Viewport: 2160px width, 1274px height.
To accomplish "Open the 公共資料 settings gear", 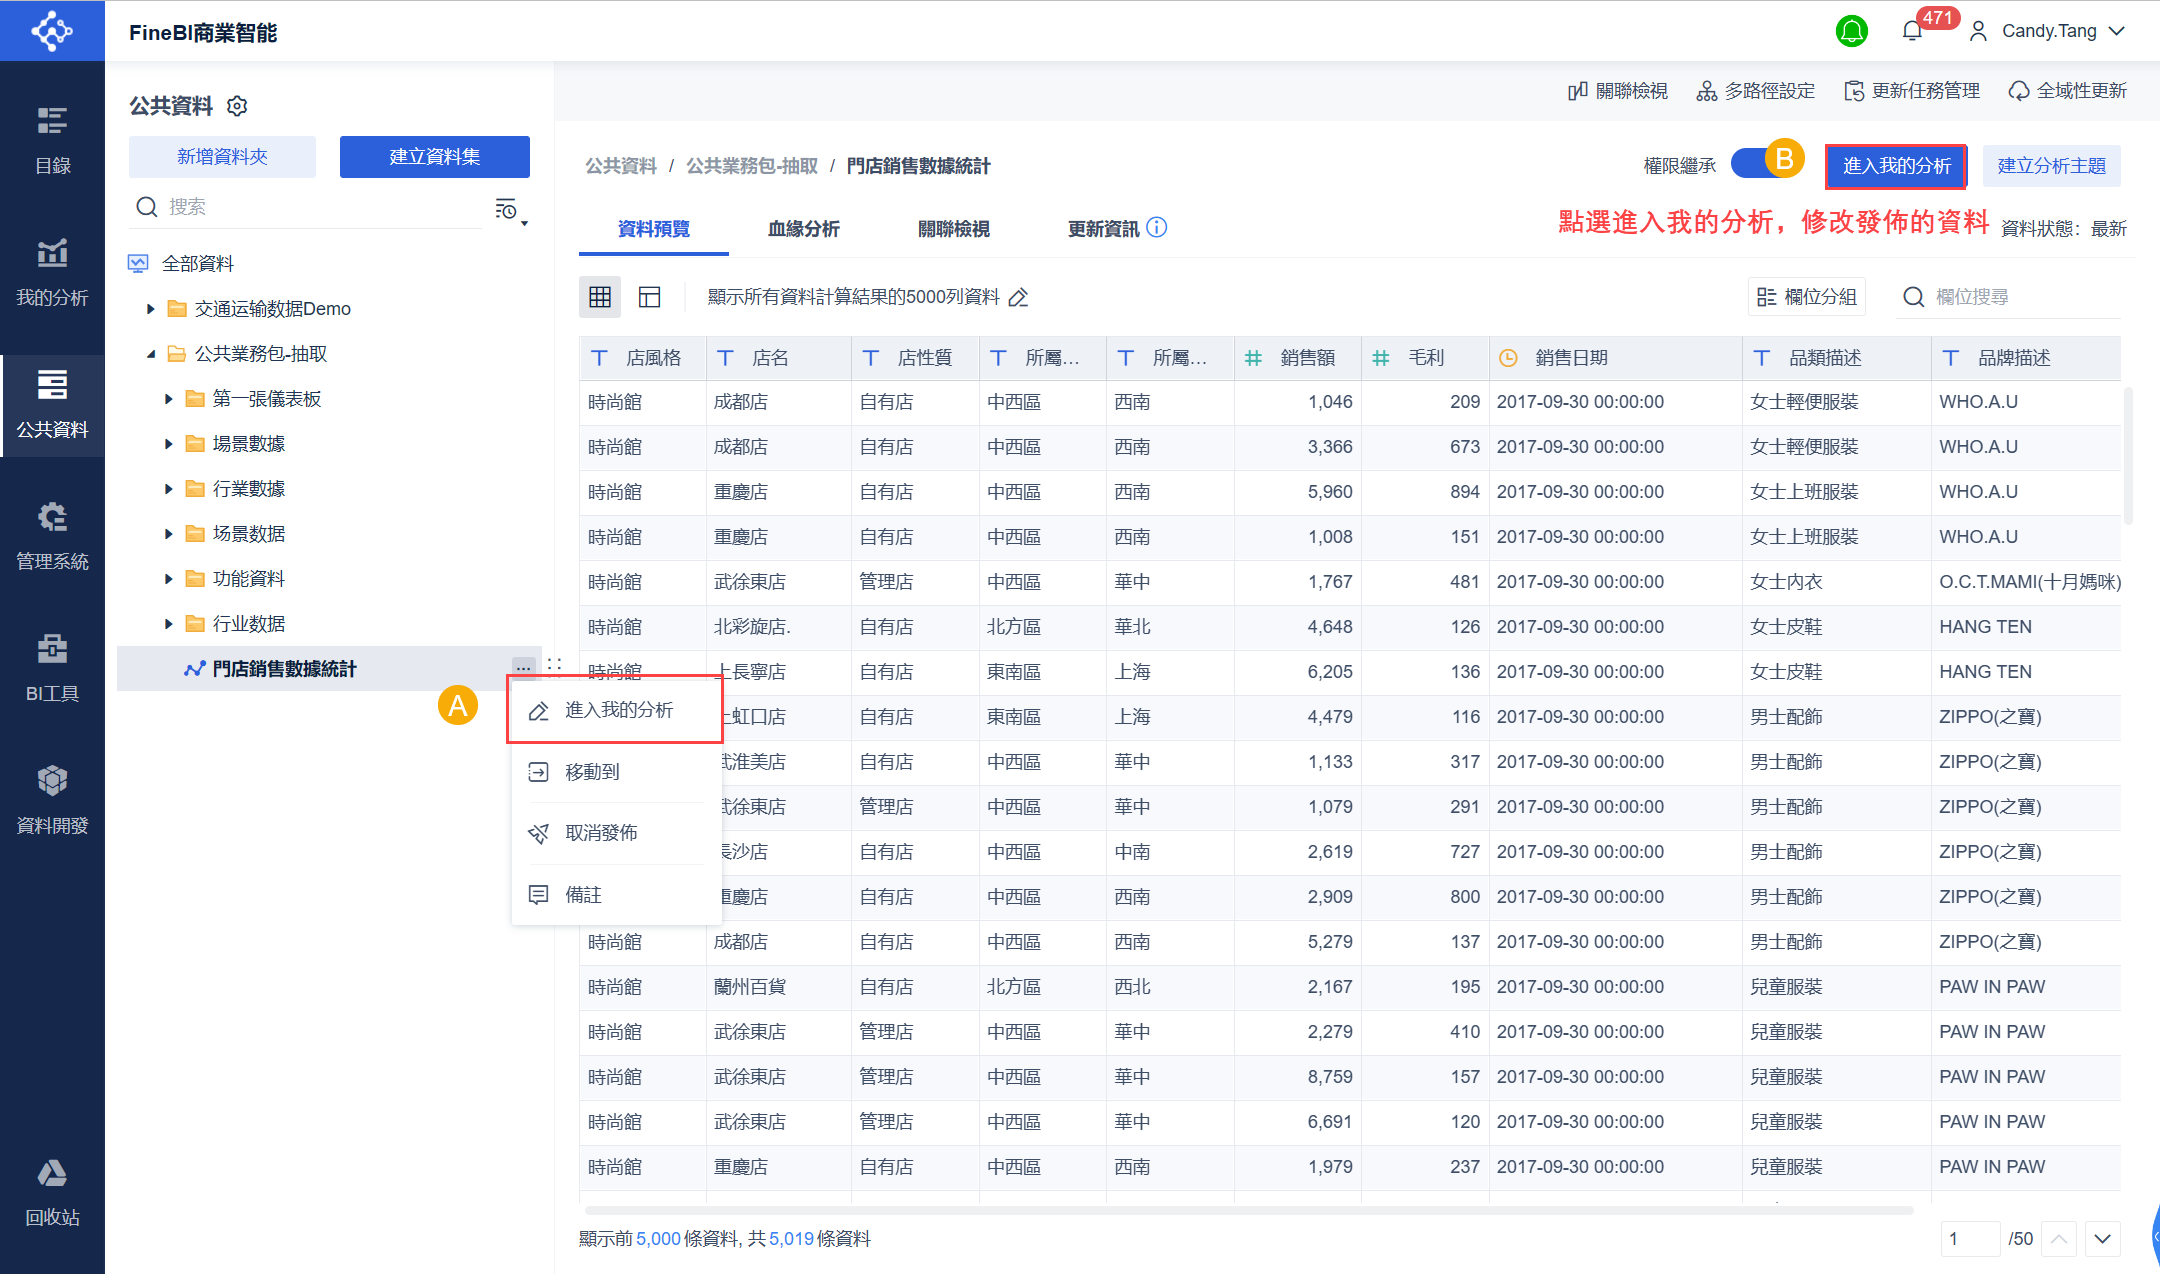I will tap(237, 106).
